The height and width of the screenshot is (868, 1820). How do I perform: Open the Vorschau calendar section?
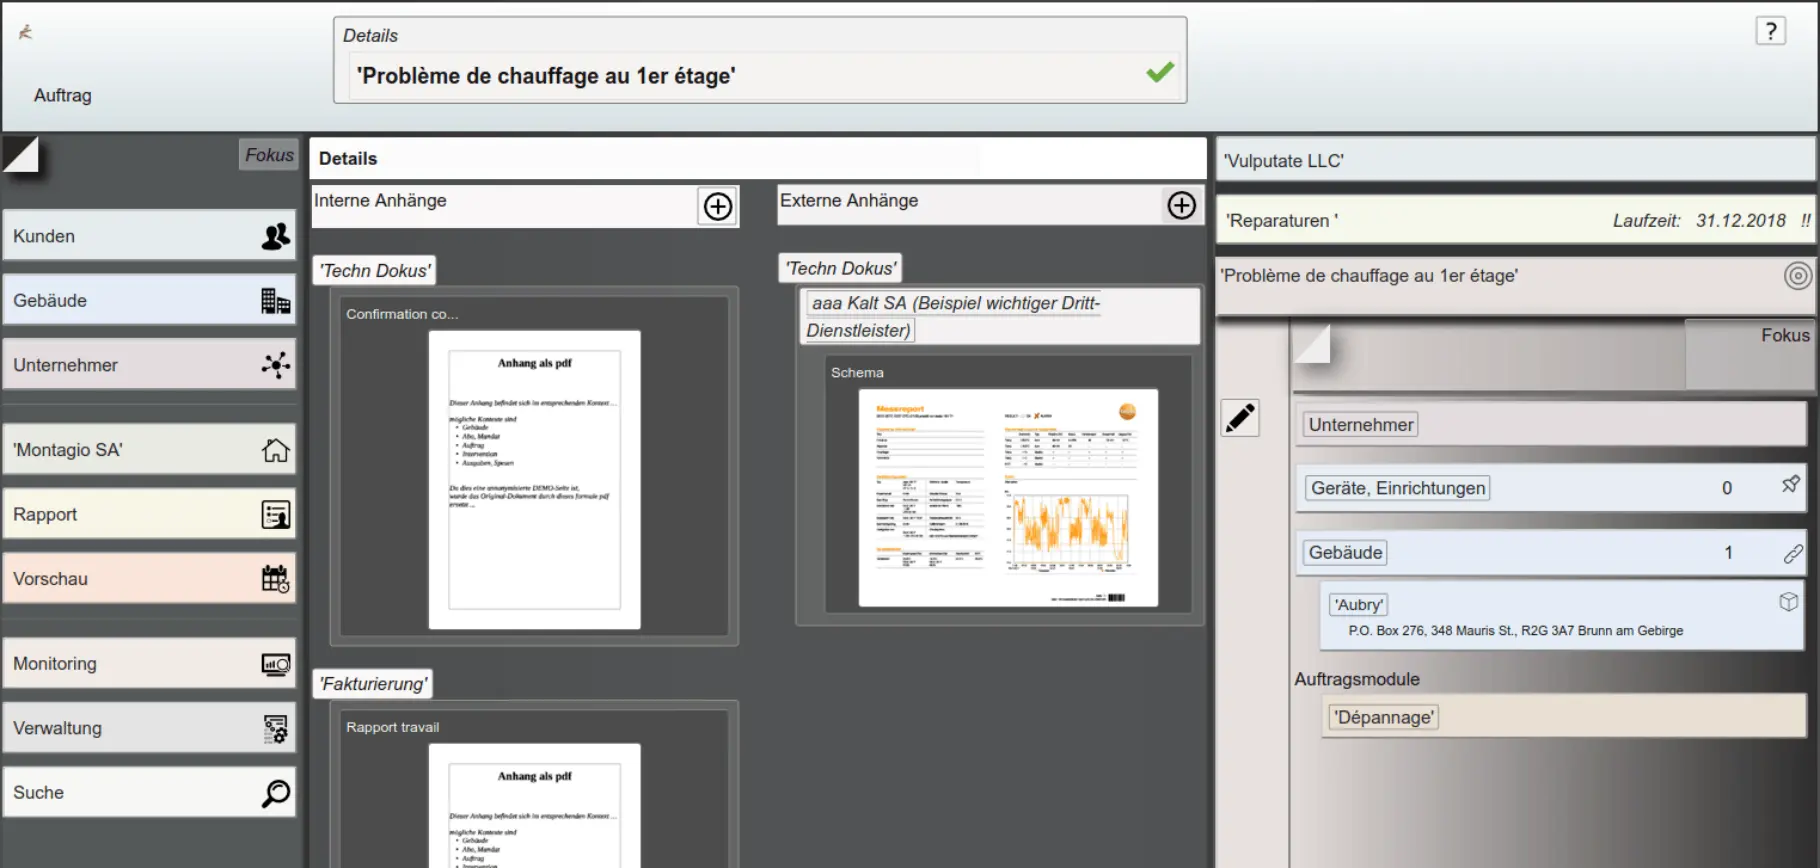click(149, 579)
